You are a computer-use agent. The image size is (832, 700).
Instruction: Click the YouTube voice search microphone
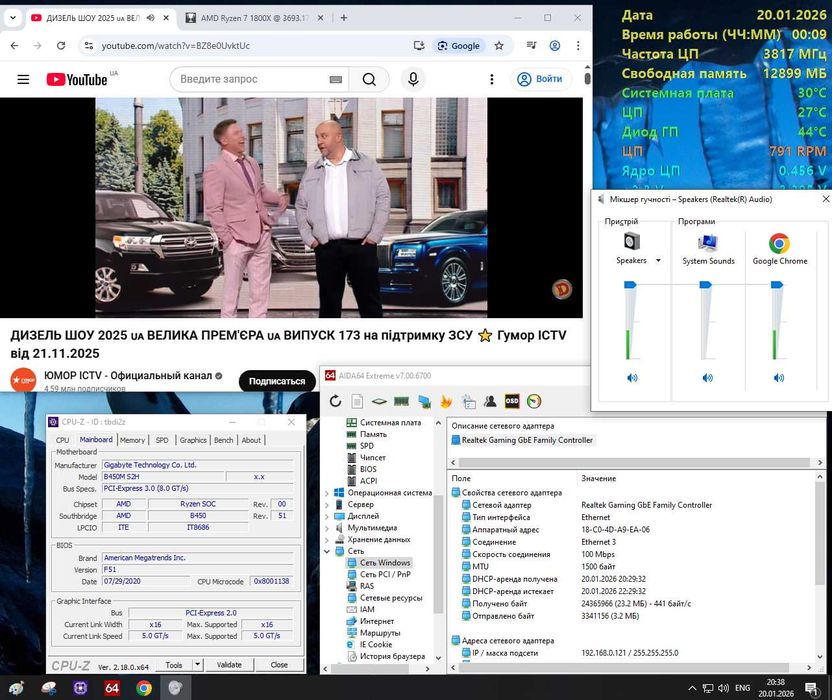412,79
